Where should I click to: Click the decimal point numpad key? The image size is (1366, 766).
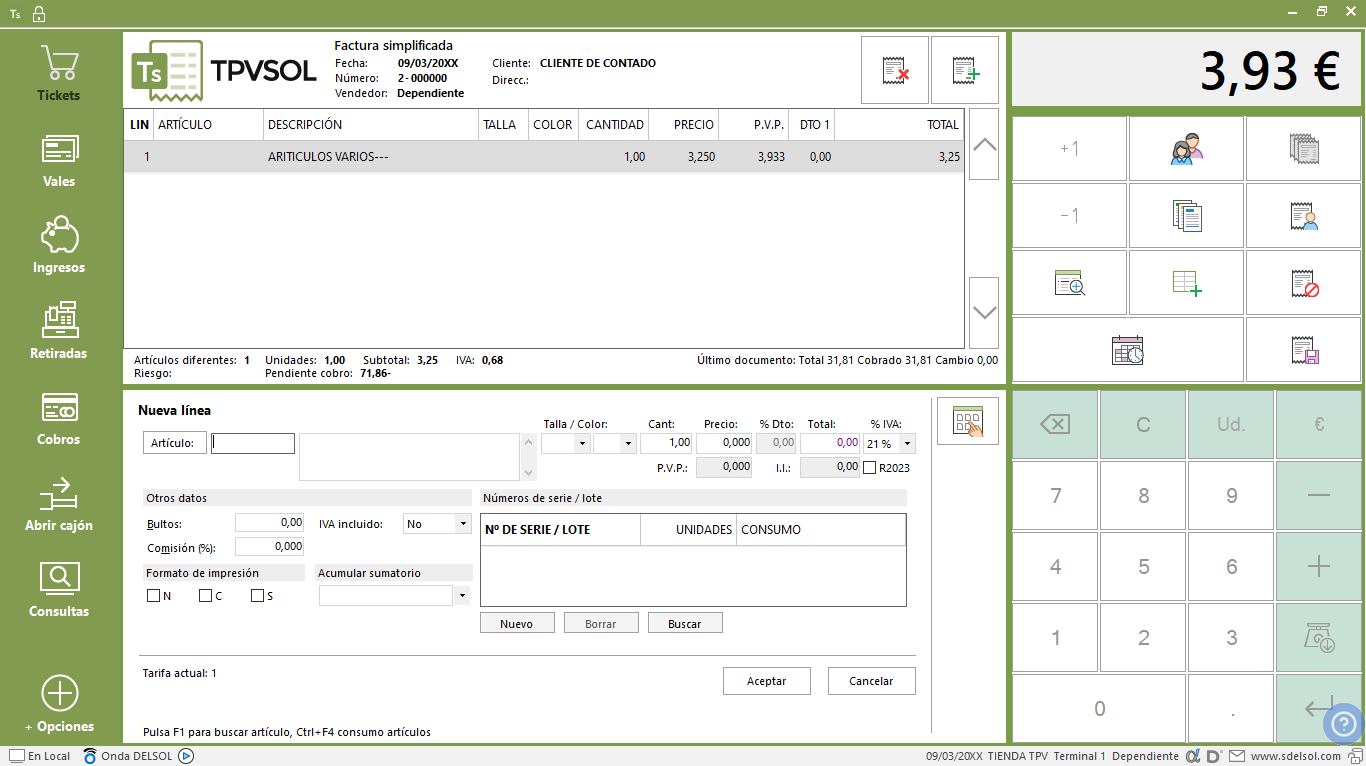[1231, 708]
